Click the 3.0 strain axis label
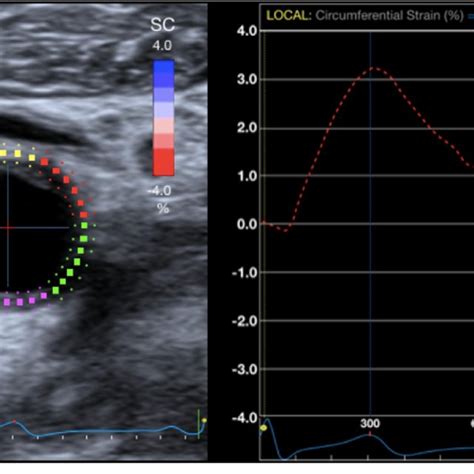This screenshot has height=474, width=474. click(x=247, y=79)
